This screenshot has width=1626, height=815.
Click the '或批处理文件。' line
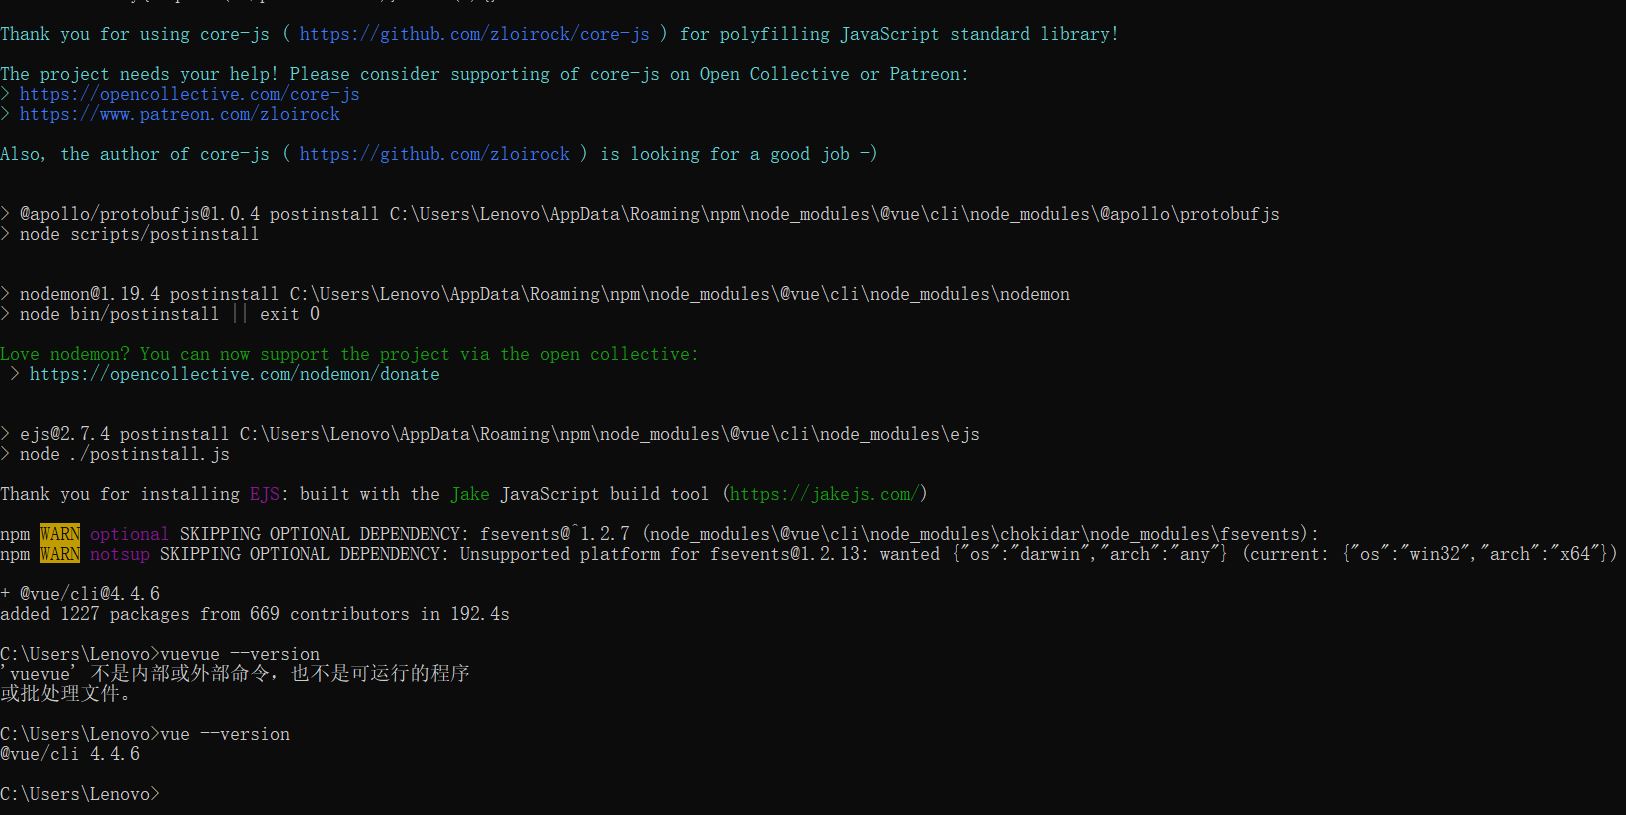[x=65, y=694]
